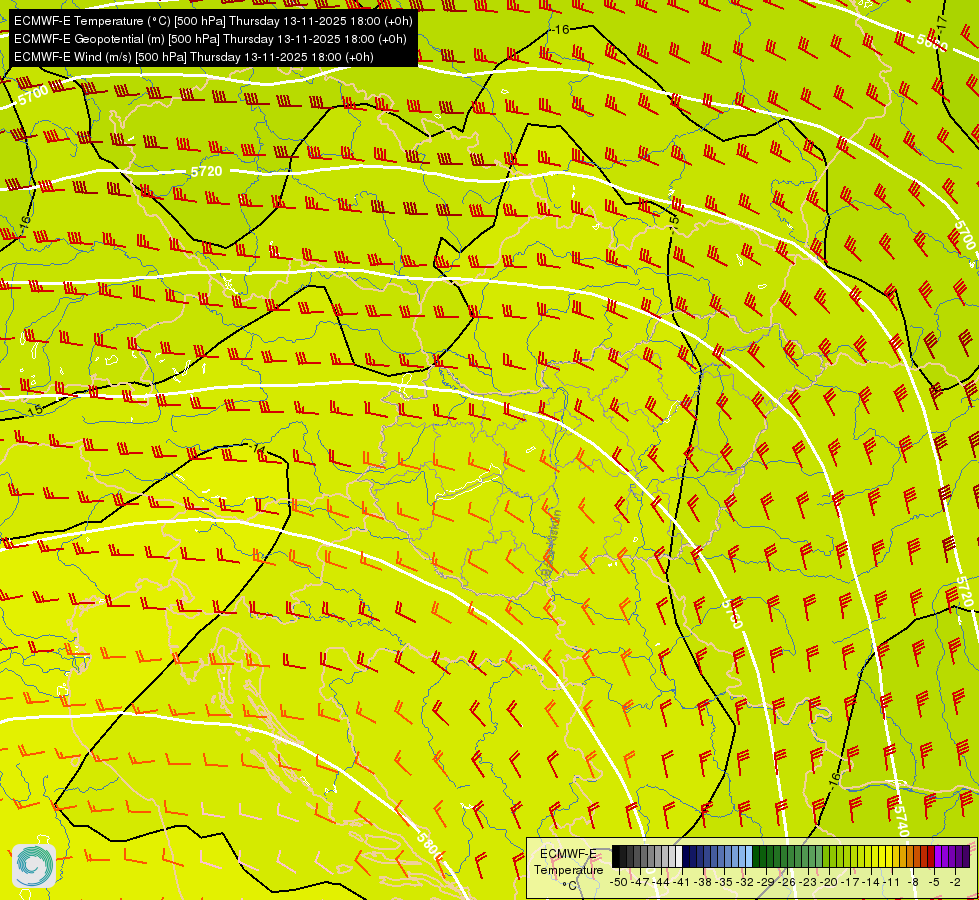Pick the dark purple swatch at the legend's warm end

966,856
